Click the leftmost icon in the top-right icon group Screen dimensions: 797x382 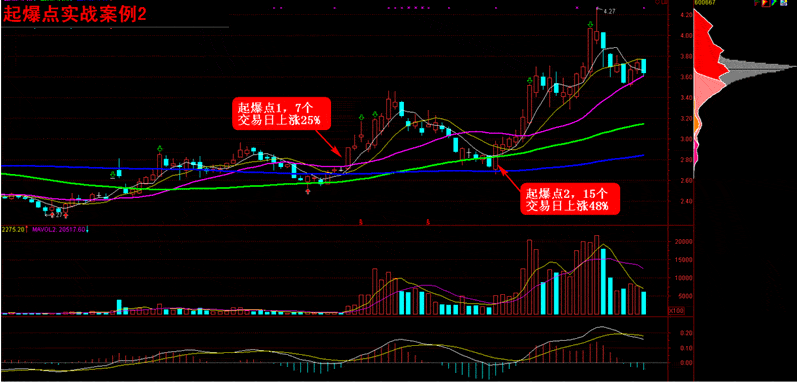click(x=757, y=3)
